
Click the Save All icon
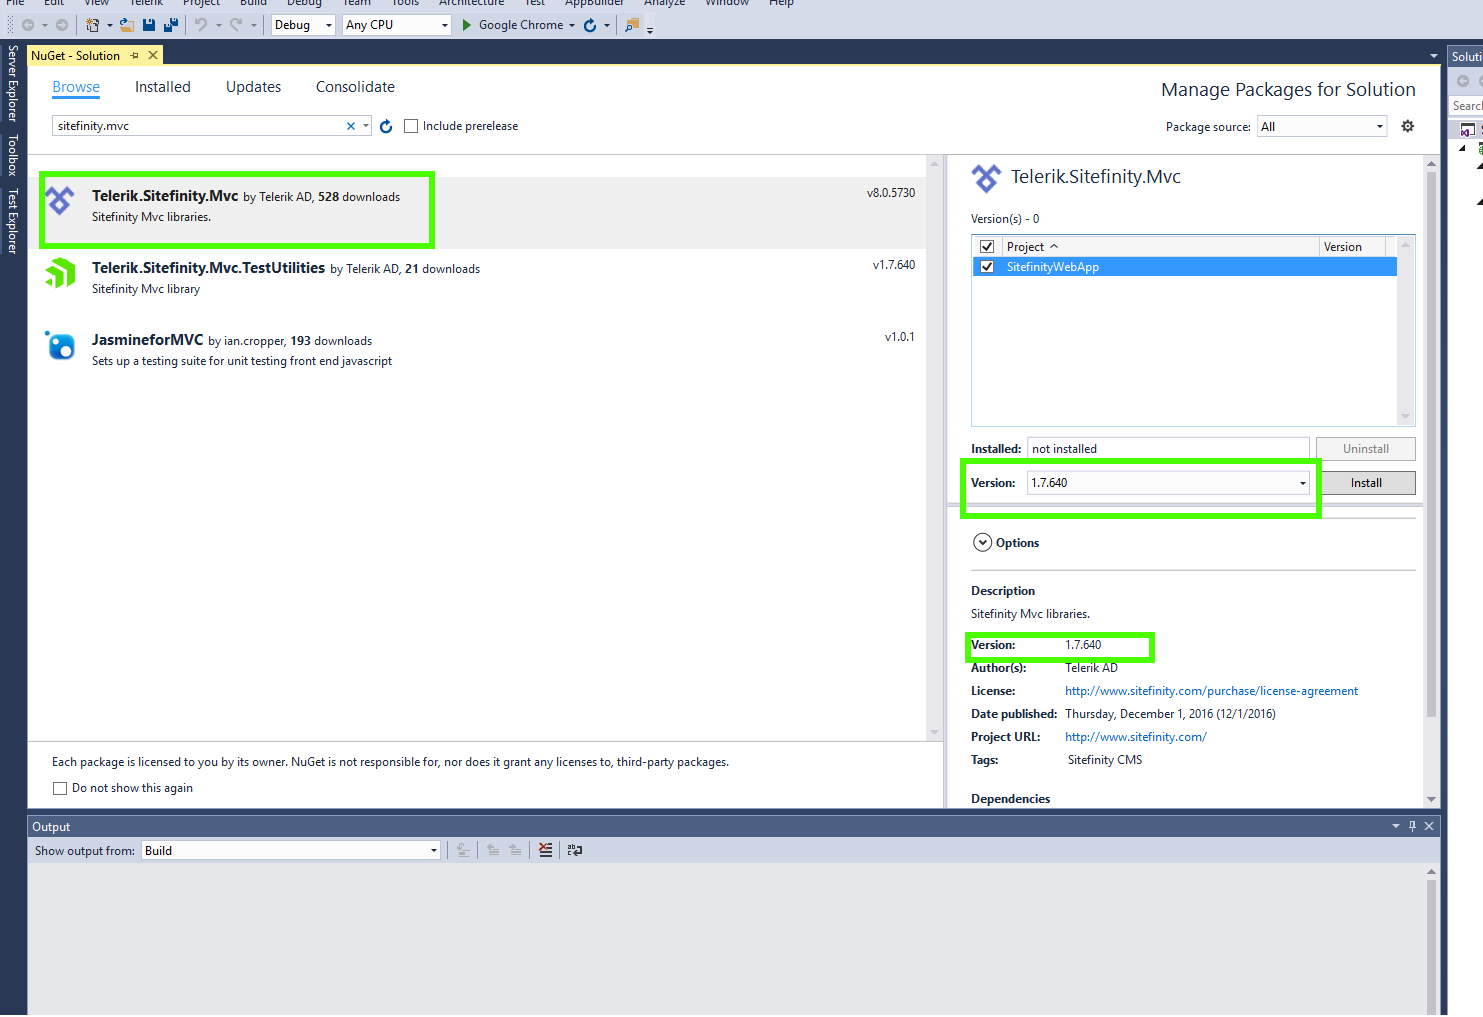point(171,25)
